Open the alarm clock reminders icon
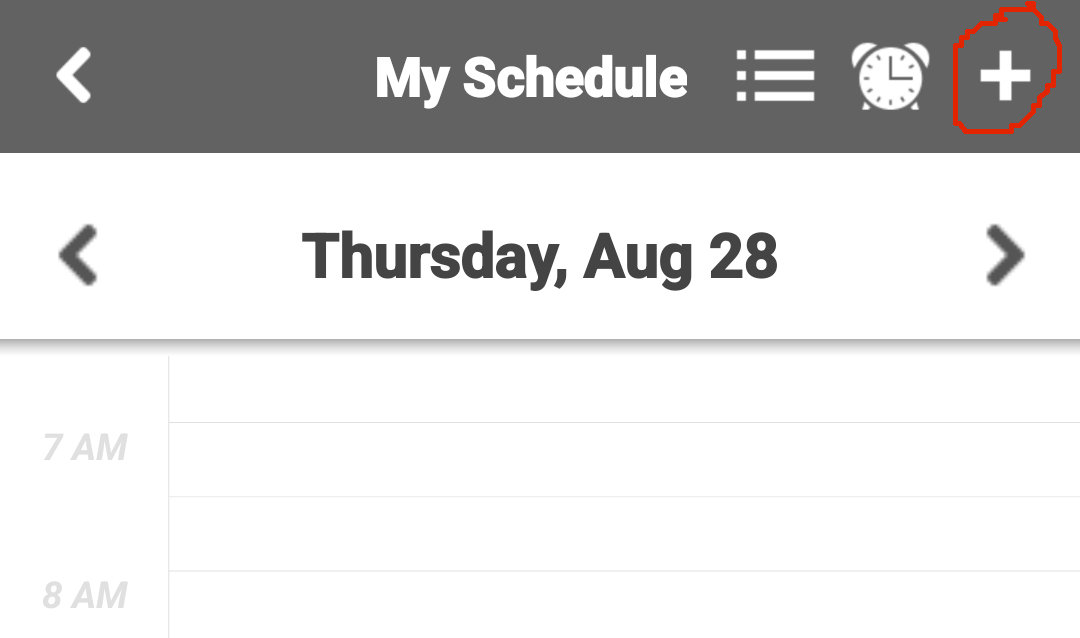This screenshot has width=1080, height=638. [x=890, y=76]
